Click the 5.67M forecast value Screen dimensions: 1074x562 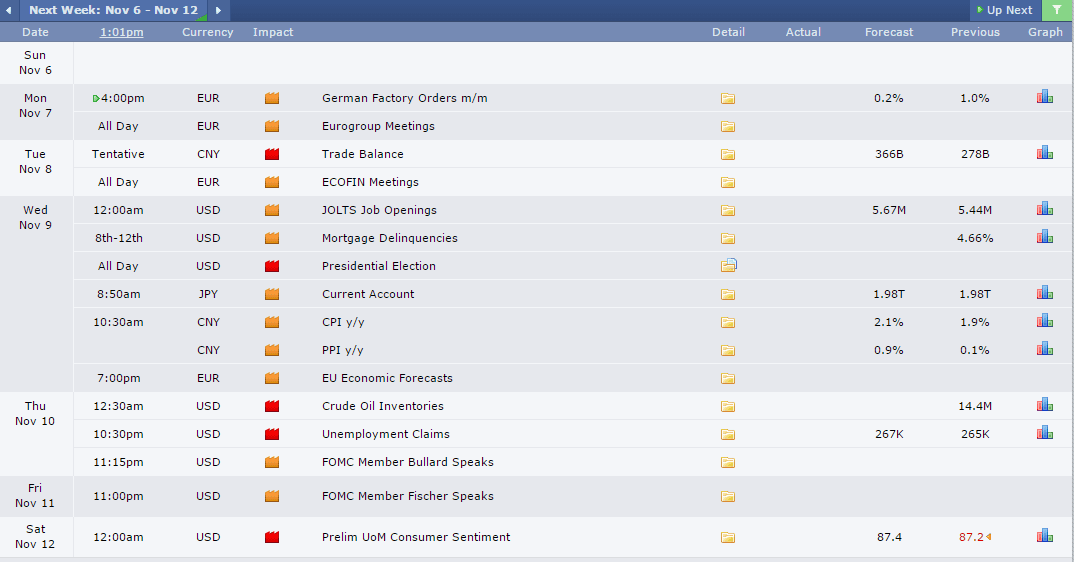click(889, 210)
